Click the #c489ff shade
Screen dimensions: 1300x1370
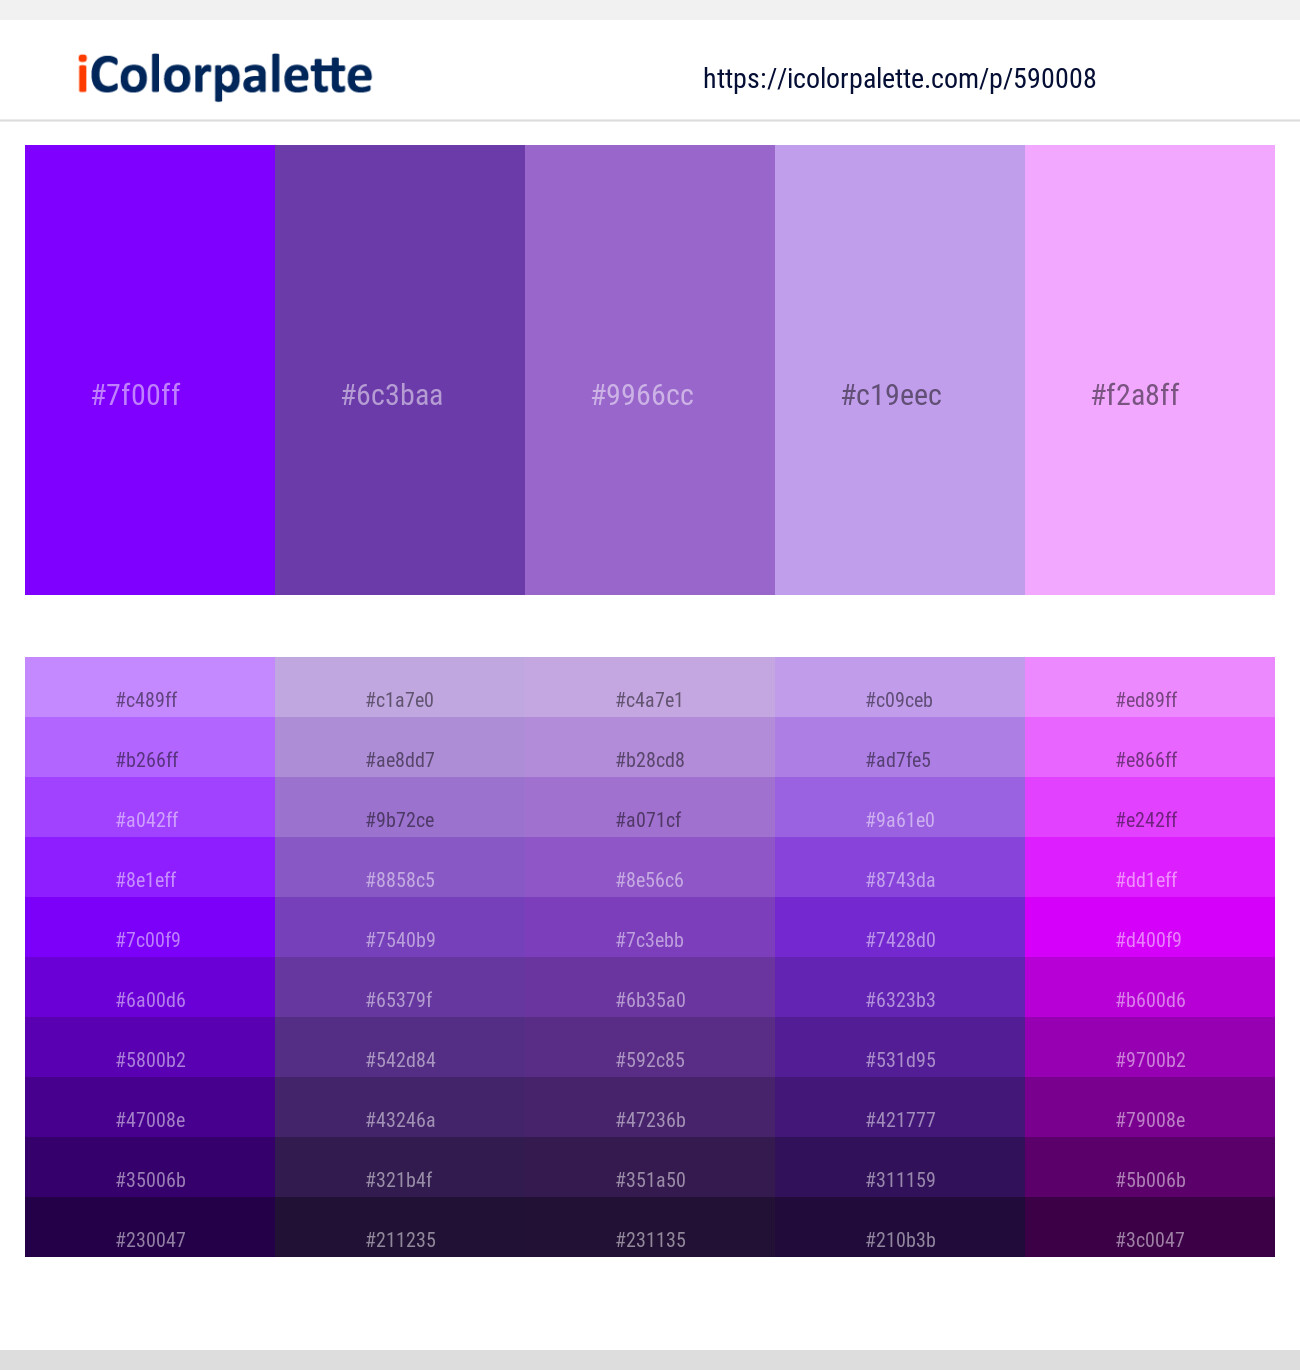point(150,687)
